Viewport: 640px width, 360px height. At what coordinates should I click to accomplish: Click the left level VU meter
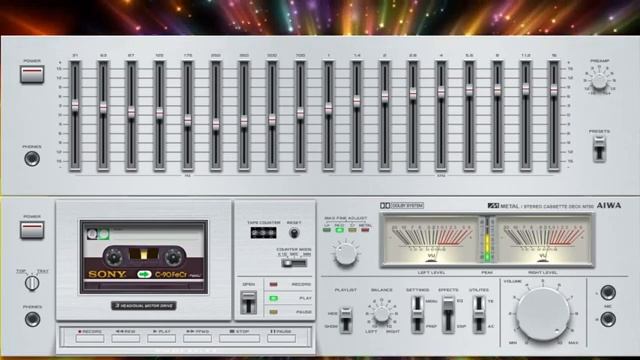tap(431, 240)
